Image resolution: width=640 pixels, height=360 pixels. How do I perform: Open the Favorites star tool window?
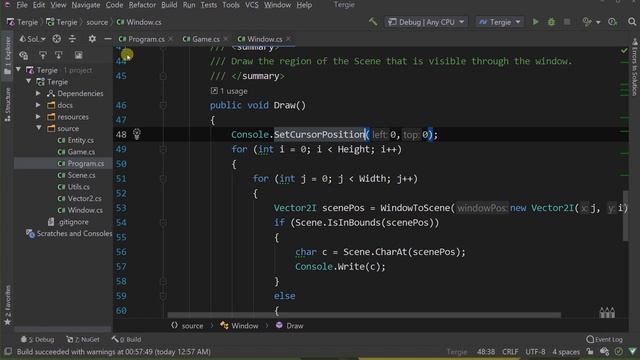coord(7,305)
